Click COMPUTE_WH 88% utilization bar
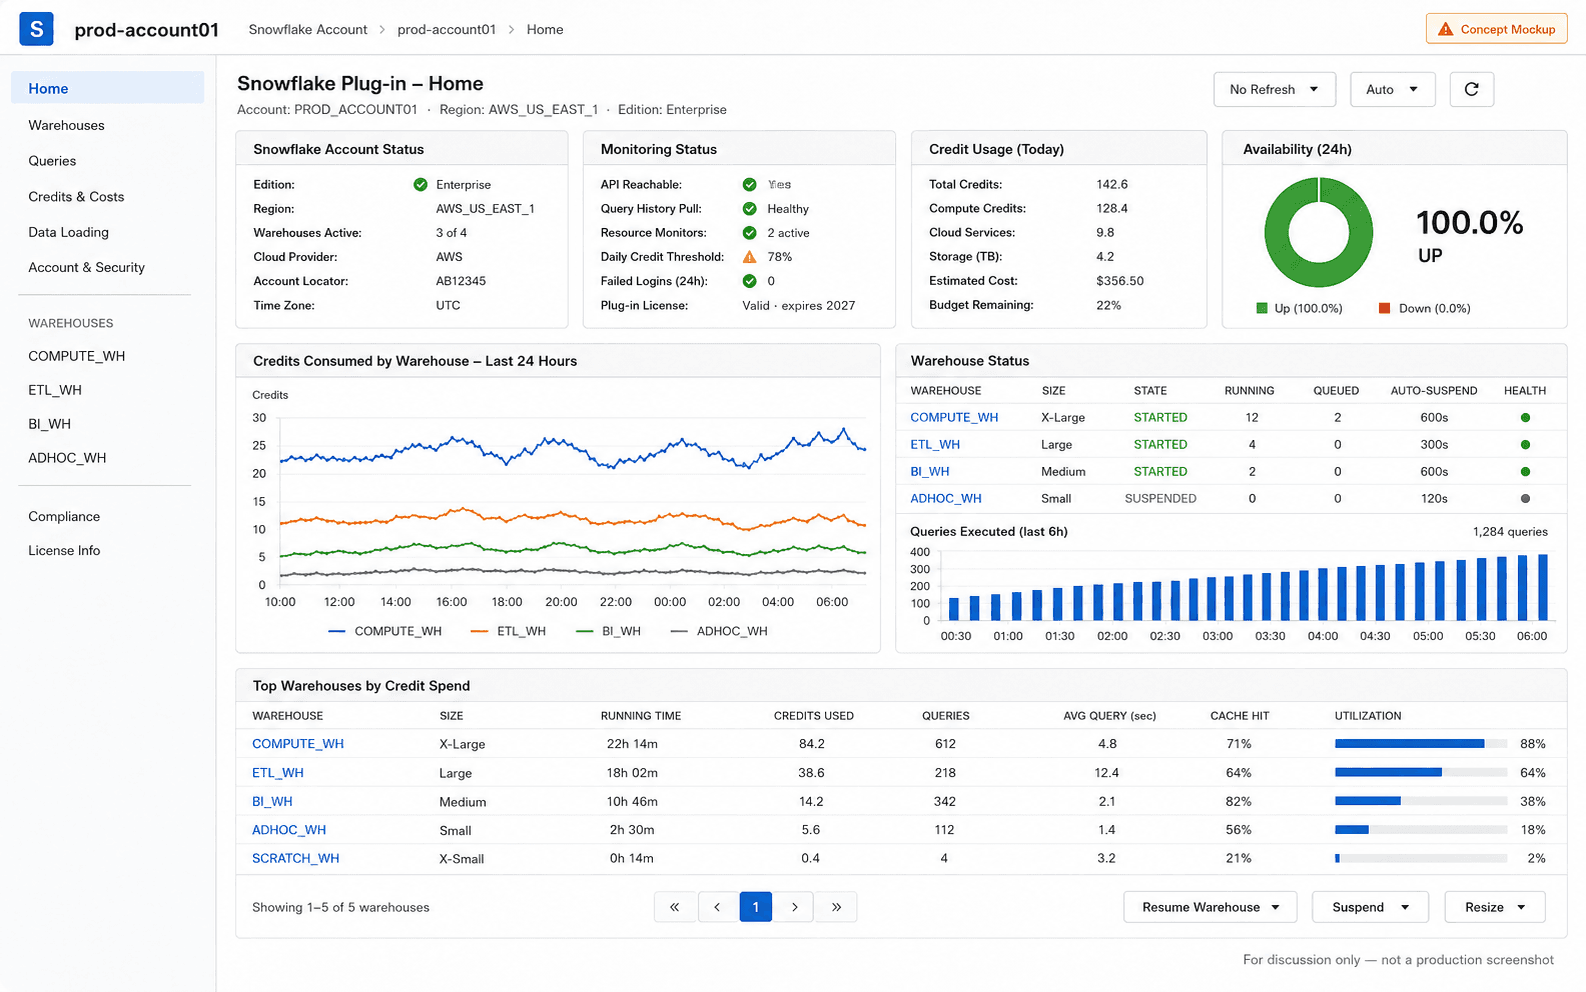 pos(1421,744)
